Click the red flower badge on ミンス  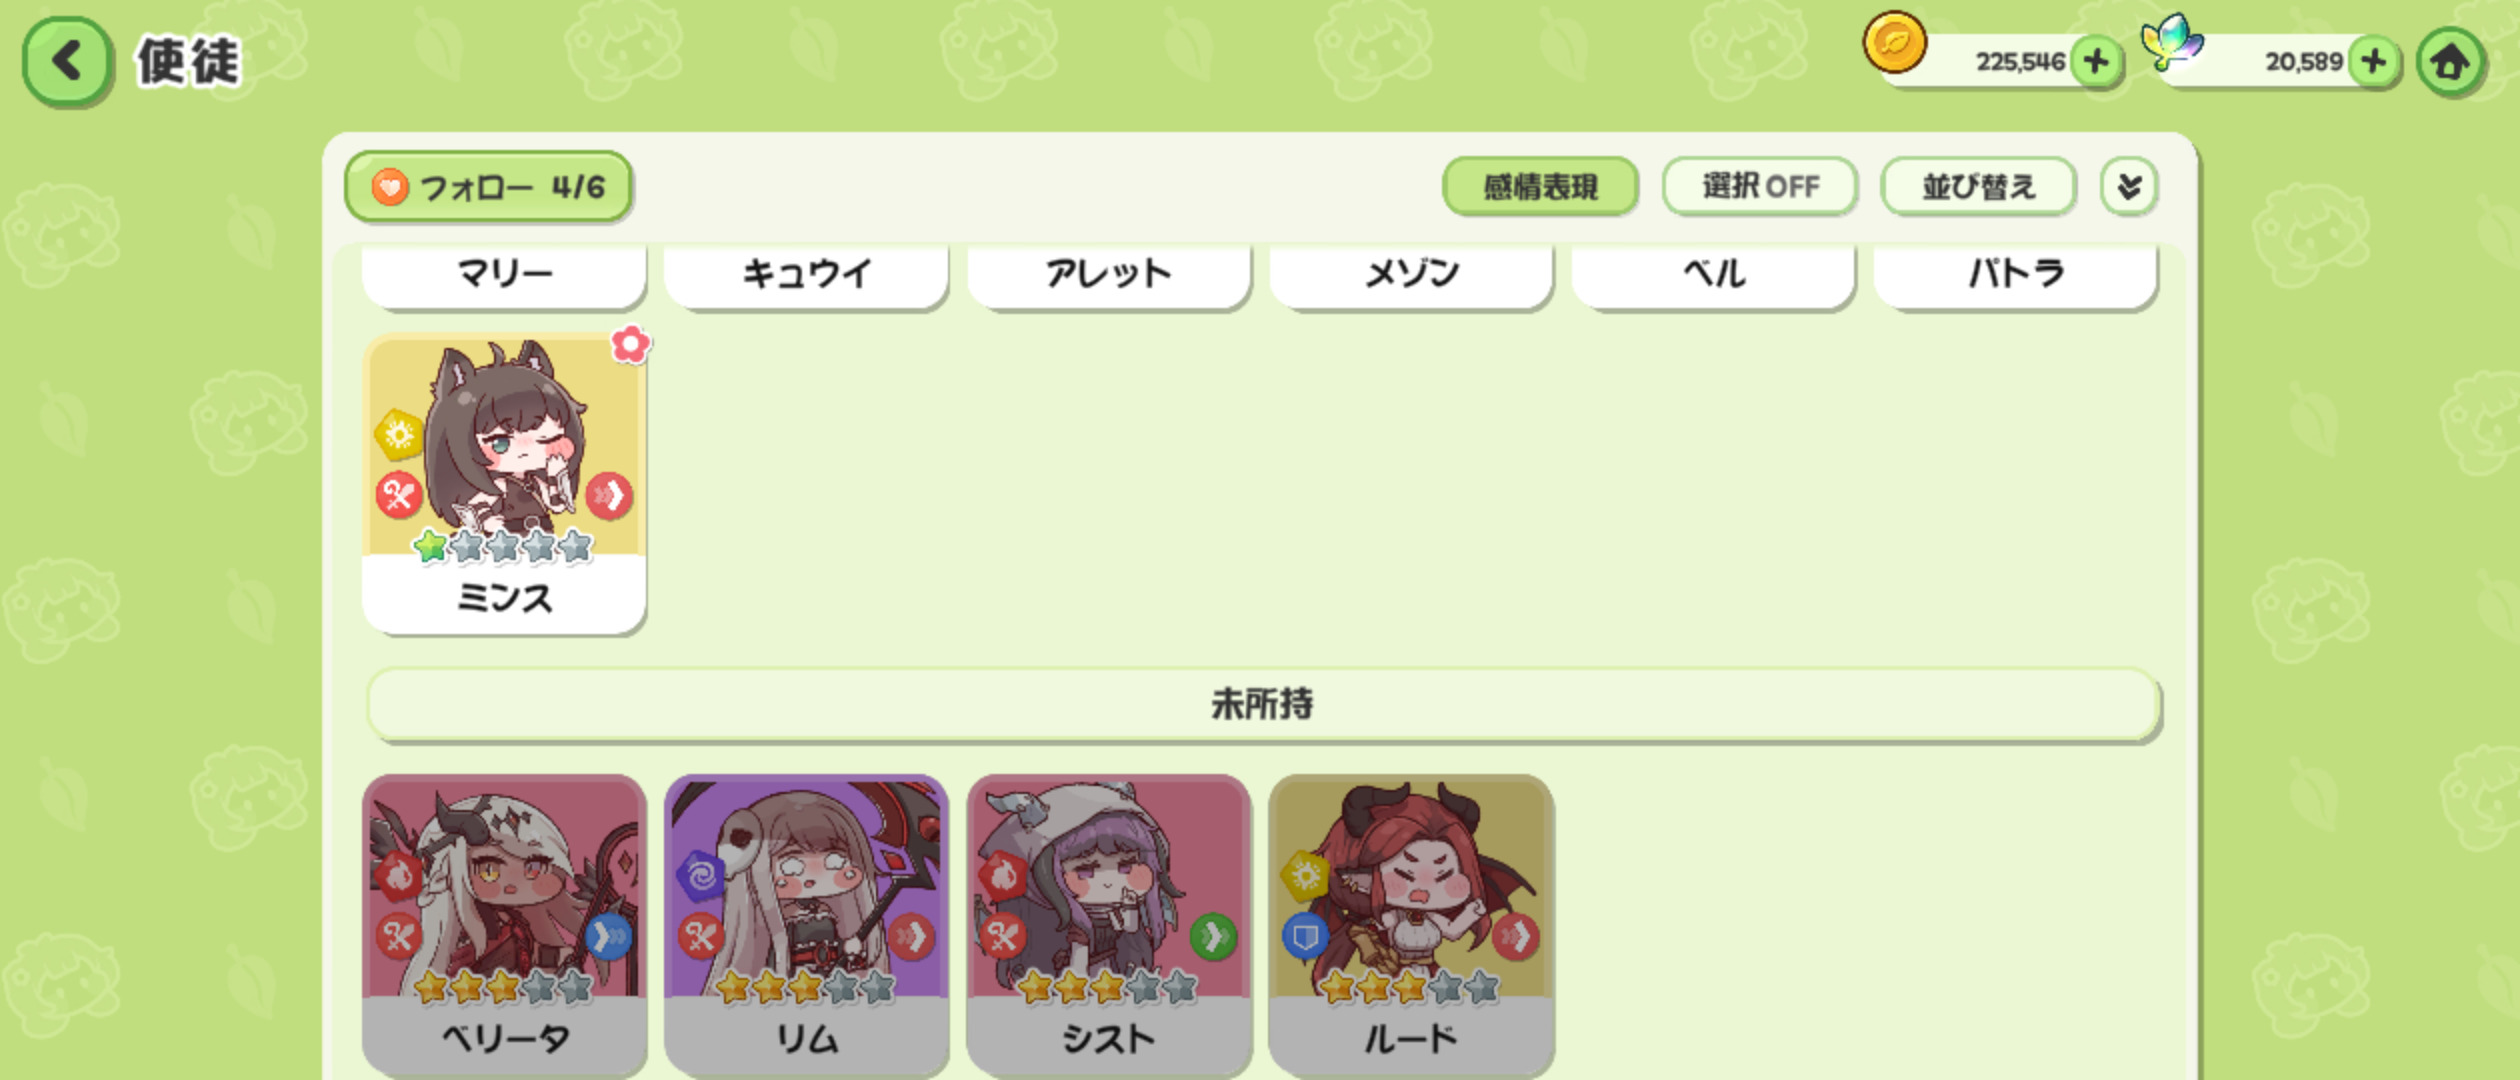coord(630,345)
